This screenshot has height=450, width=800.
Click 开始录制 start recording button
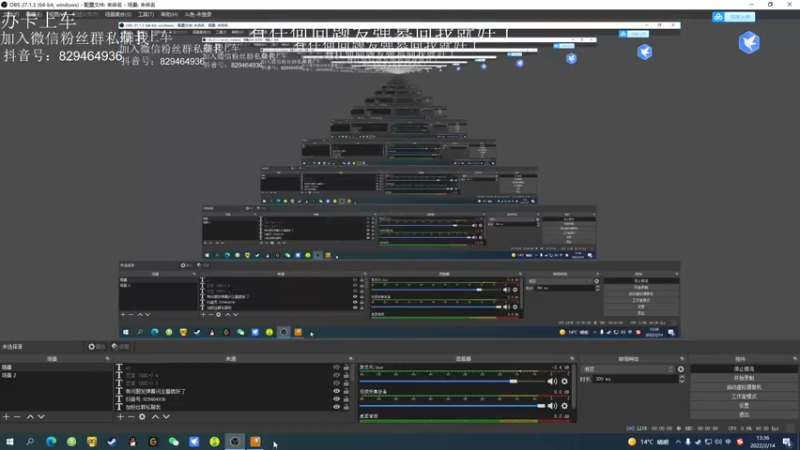744,378
